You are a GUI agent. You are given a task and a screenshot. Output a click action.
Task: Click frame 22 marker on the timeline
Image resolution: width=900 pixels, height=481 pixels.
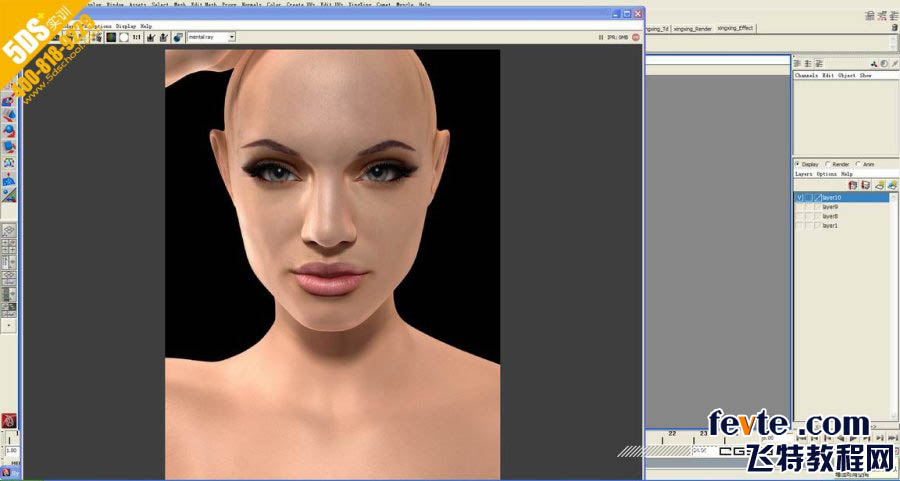pos(672,433)
